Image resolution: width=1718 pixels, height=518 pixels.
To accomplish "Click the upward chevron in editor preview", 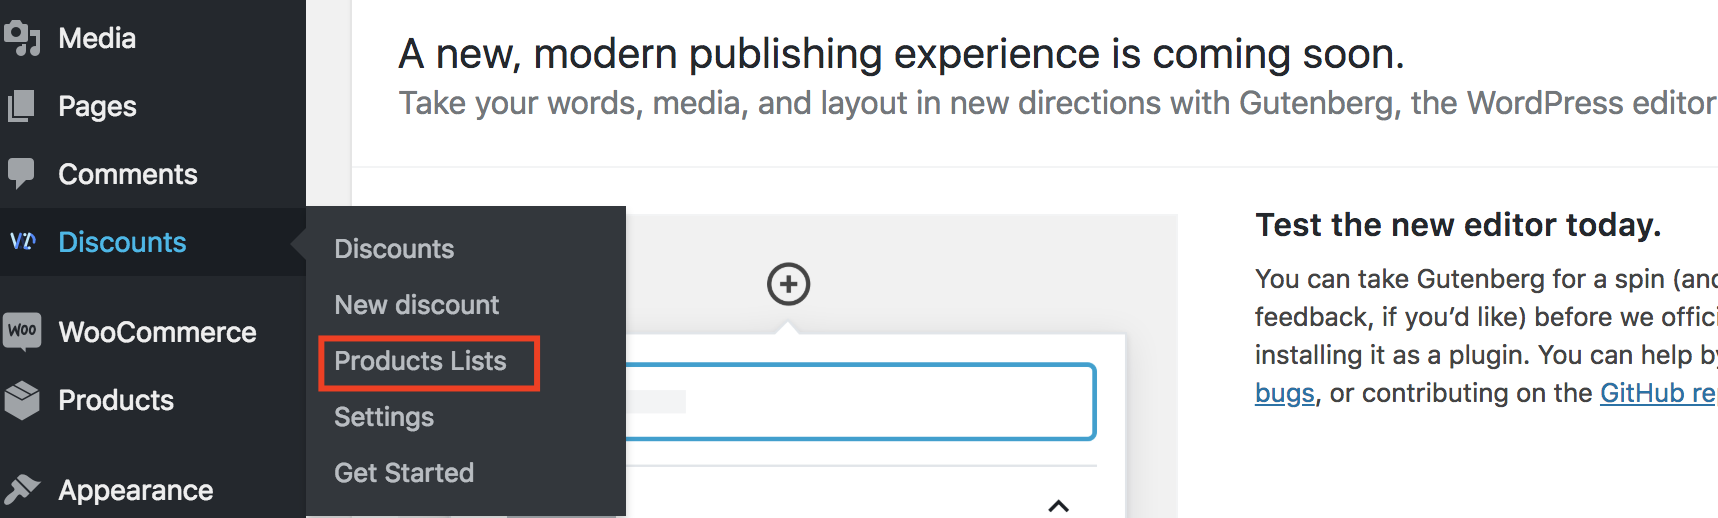I will pos(1058,506).
